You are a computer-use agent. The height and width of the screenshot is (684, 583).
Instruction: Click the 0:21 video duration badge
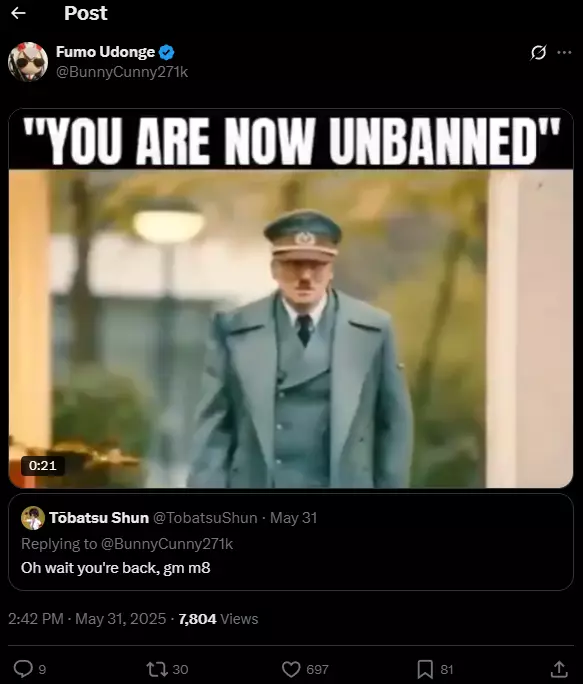click(x=43, y=465)
